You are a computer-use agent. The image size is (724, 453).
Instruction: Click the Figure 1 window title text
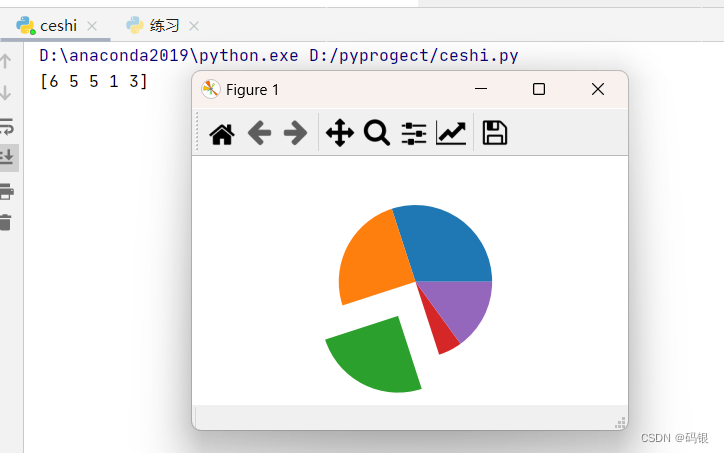[252, 90]
